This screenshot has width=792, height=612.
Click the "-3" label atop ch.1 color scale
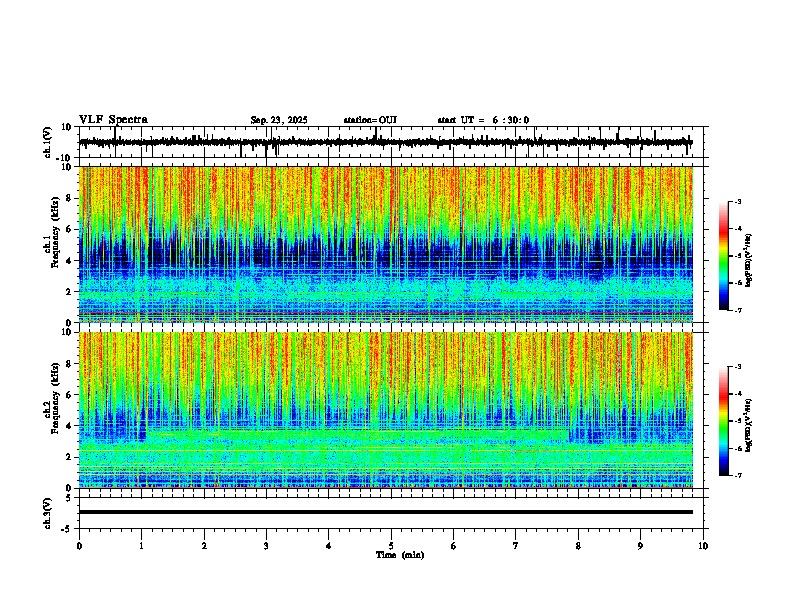click(x=737, y=201)
